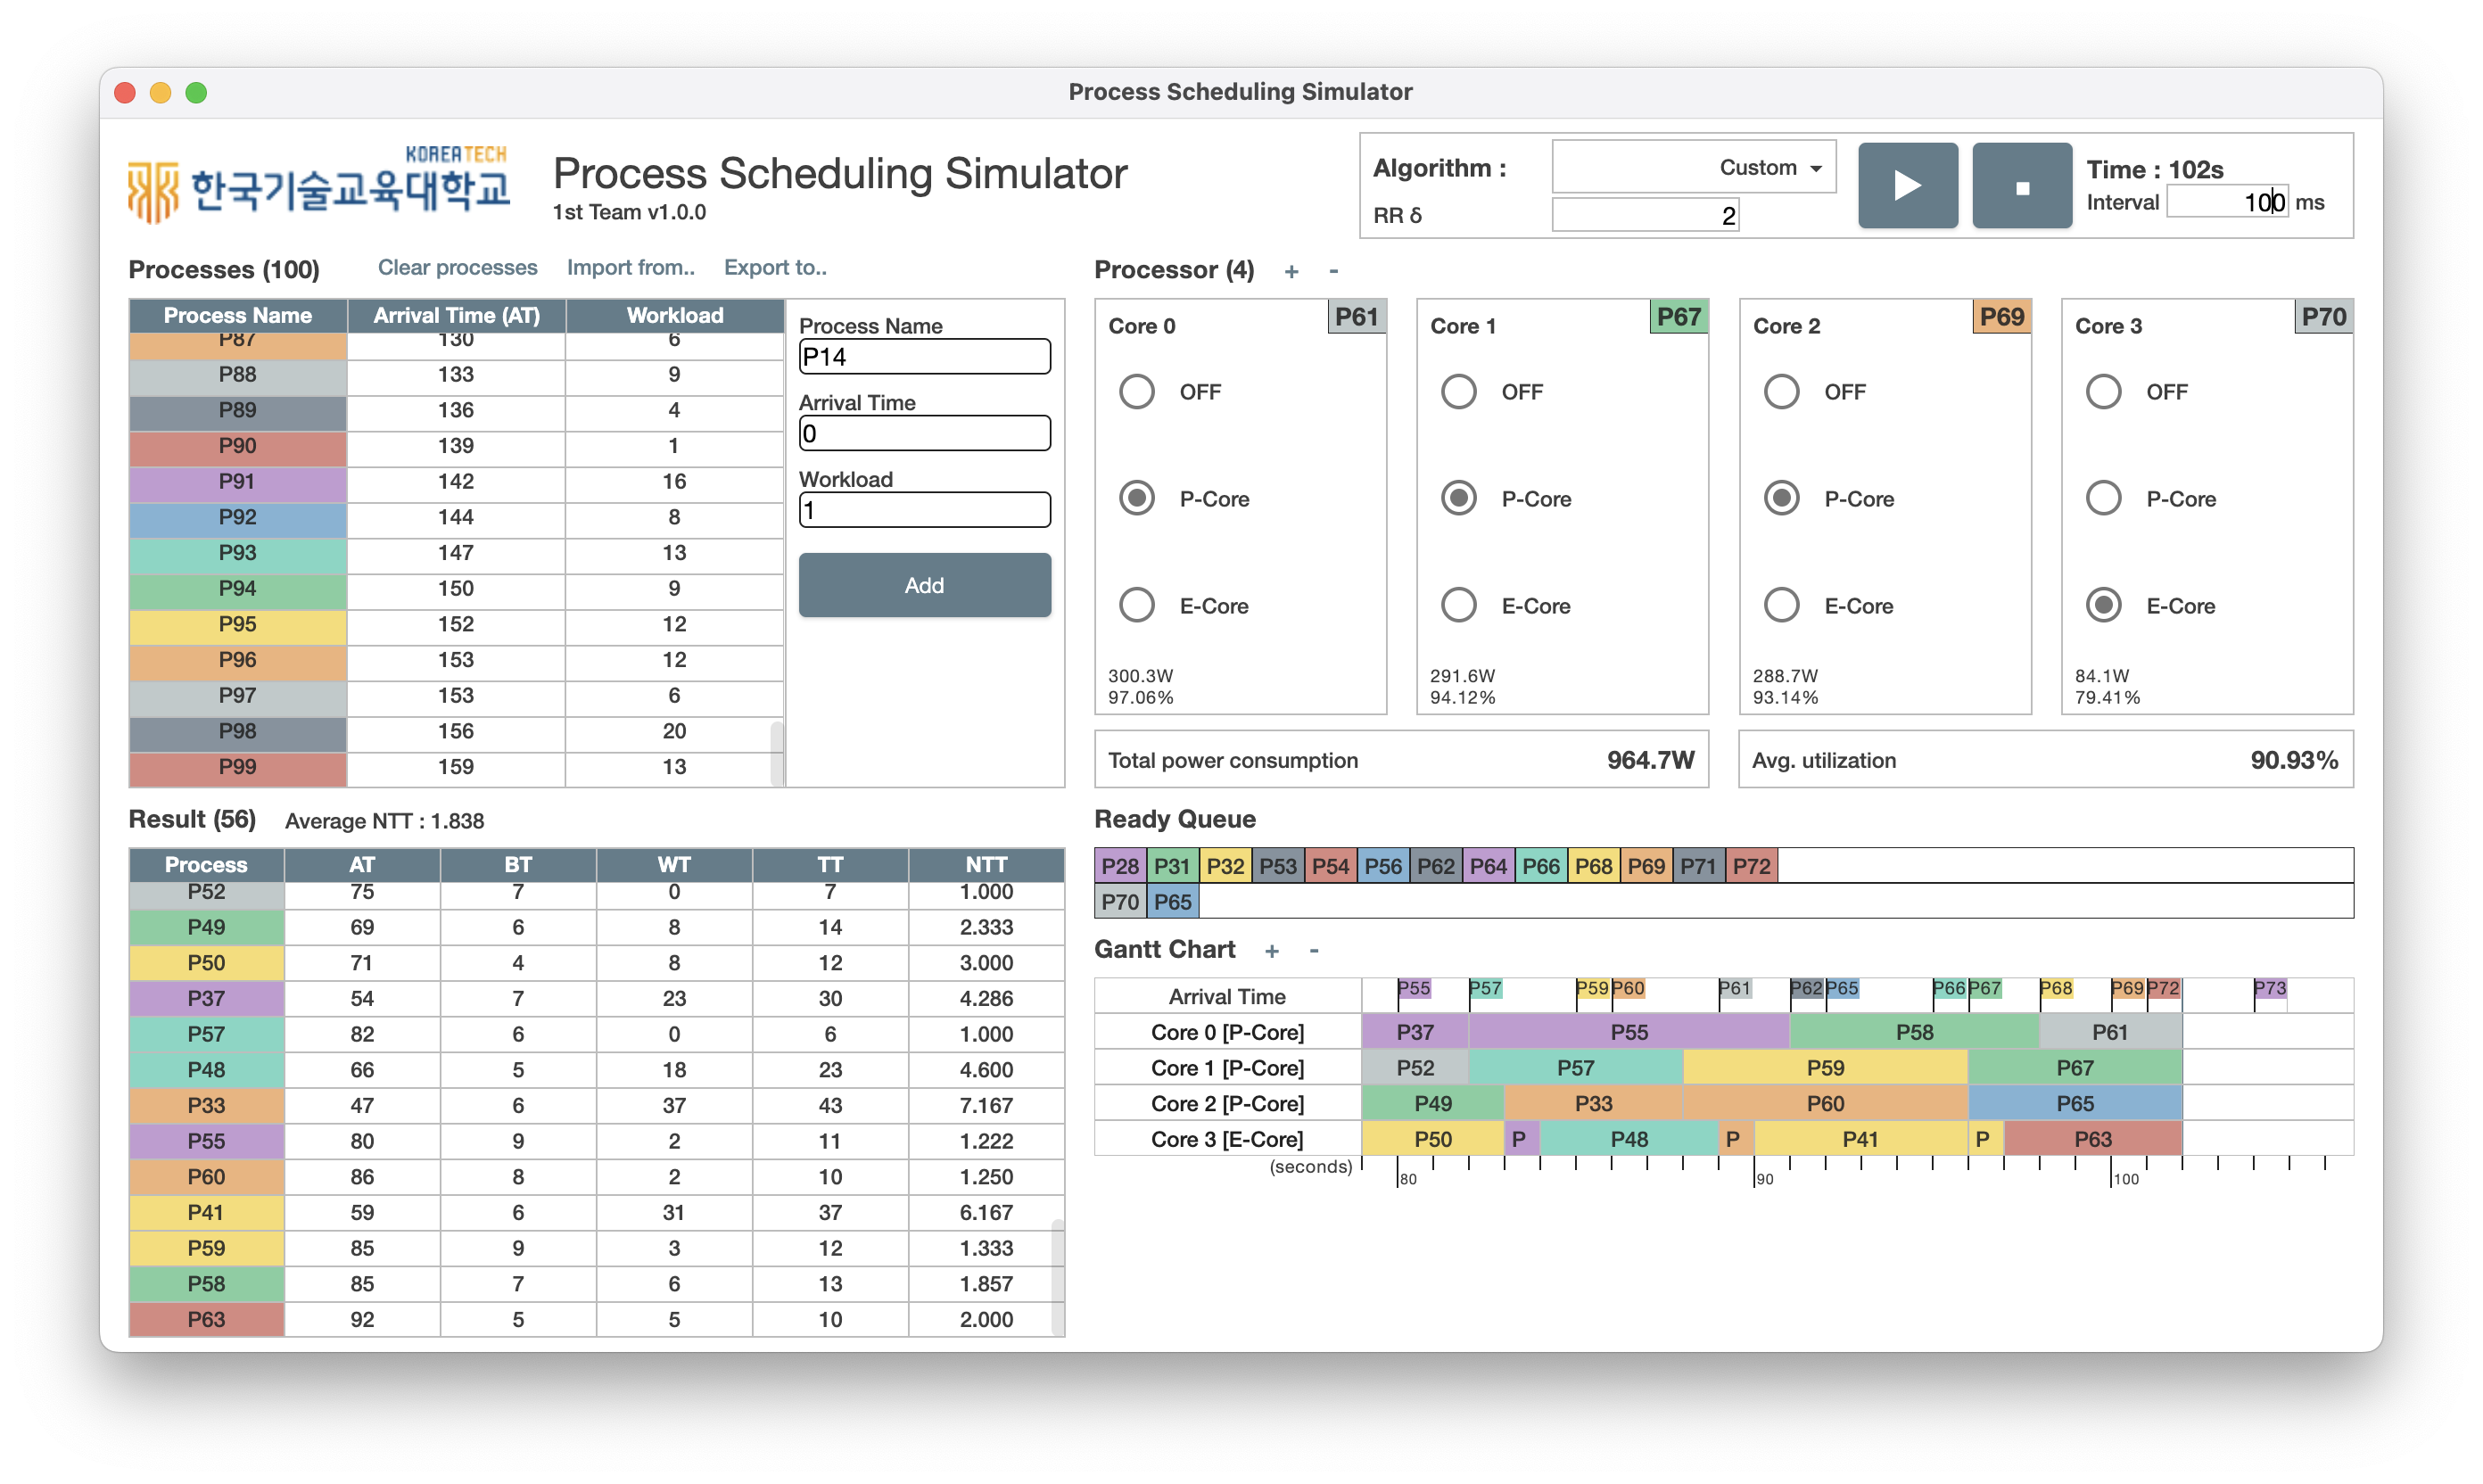The image size is (2483, 1484).
Task: Add a new processor core with plus icon
Action: click(1291, 271)
